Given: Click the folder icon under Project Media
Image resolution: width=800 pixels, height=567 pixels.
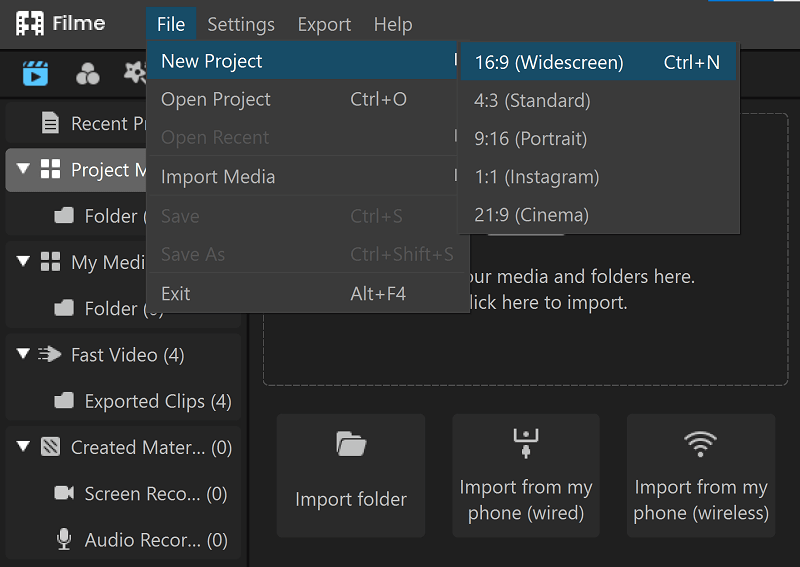Looking at the screenshot, I should (64, 215).
